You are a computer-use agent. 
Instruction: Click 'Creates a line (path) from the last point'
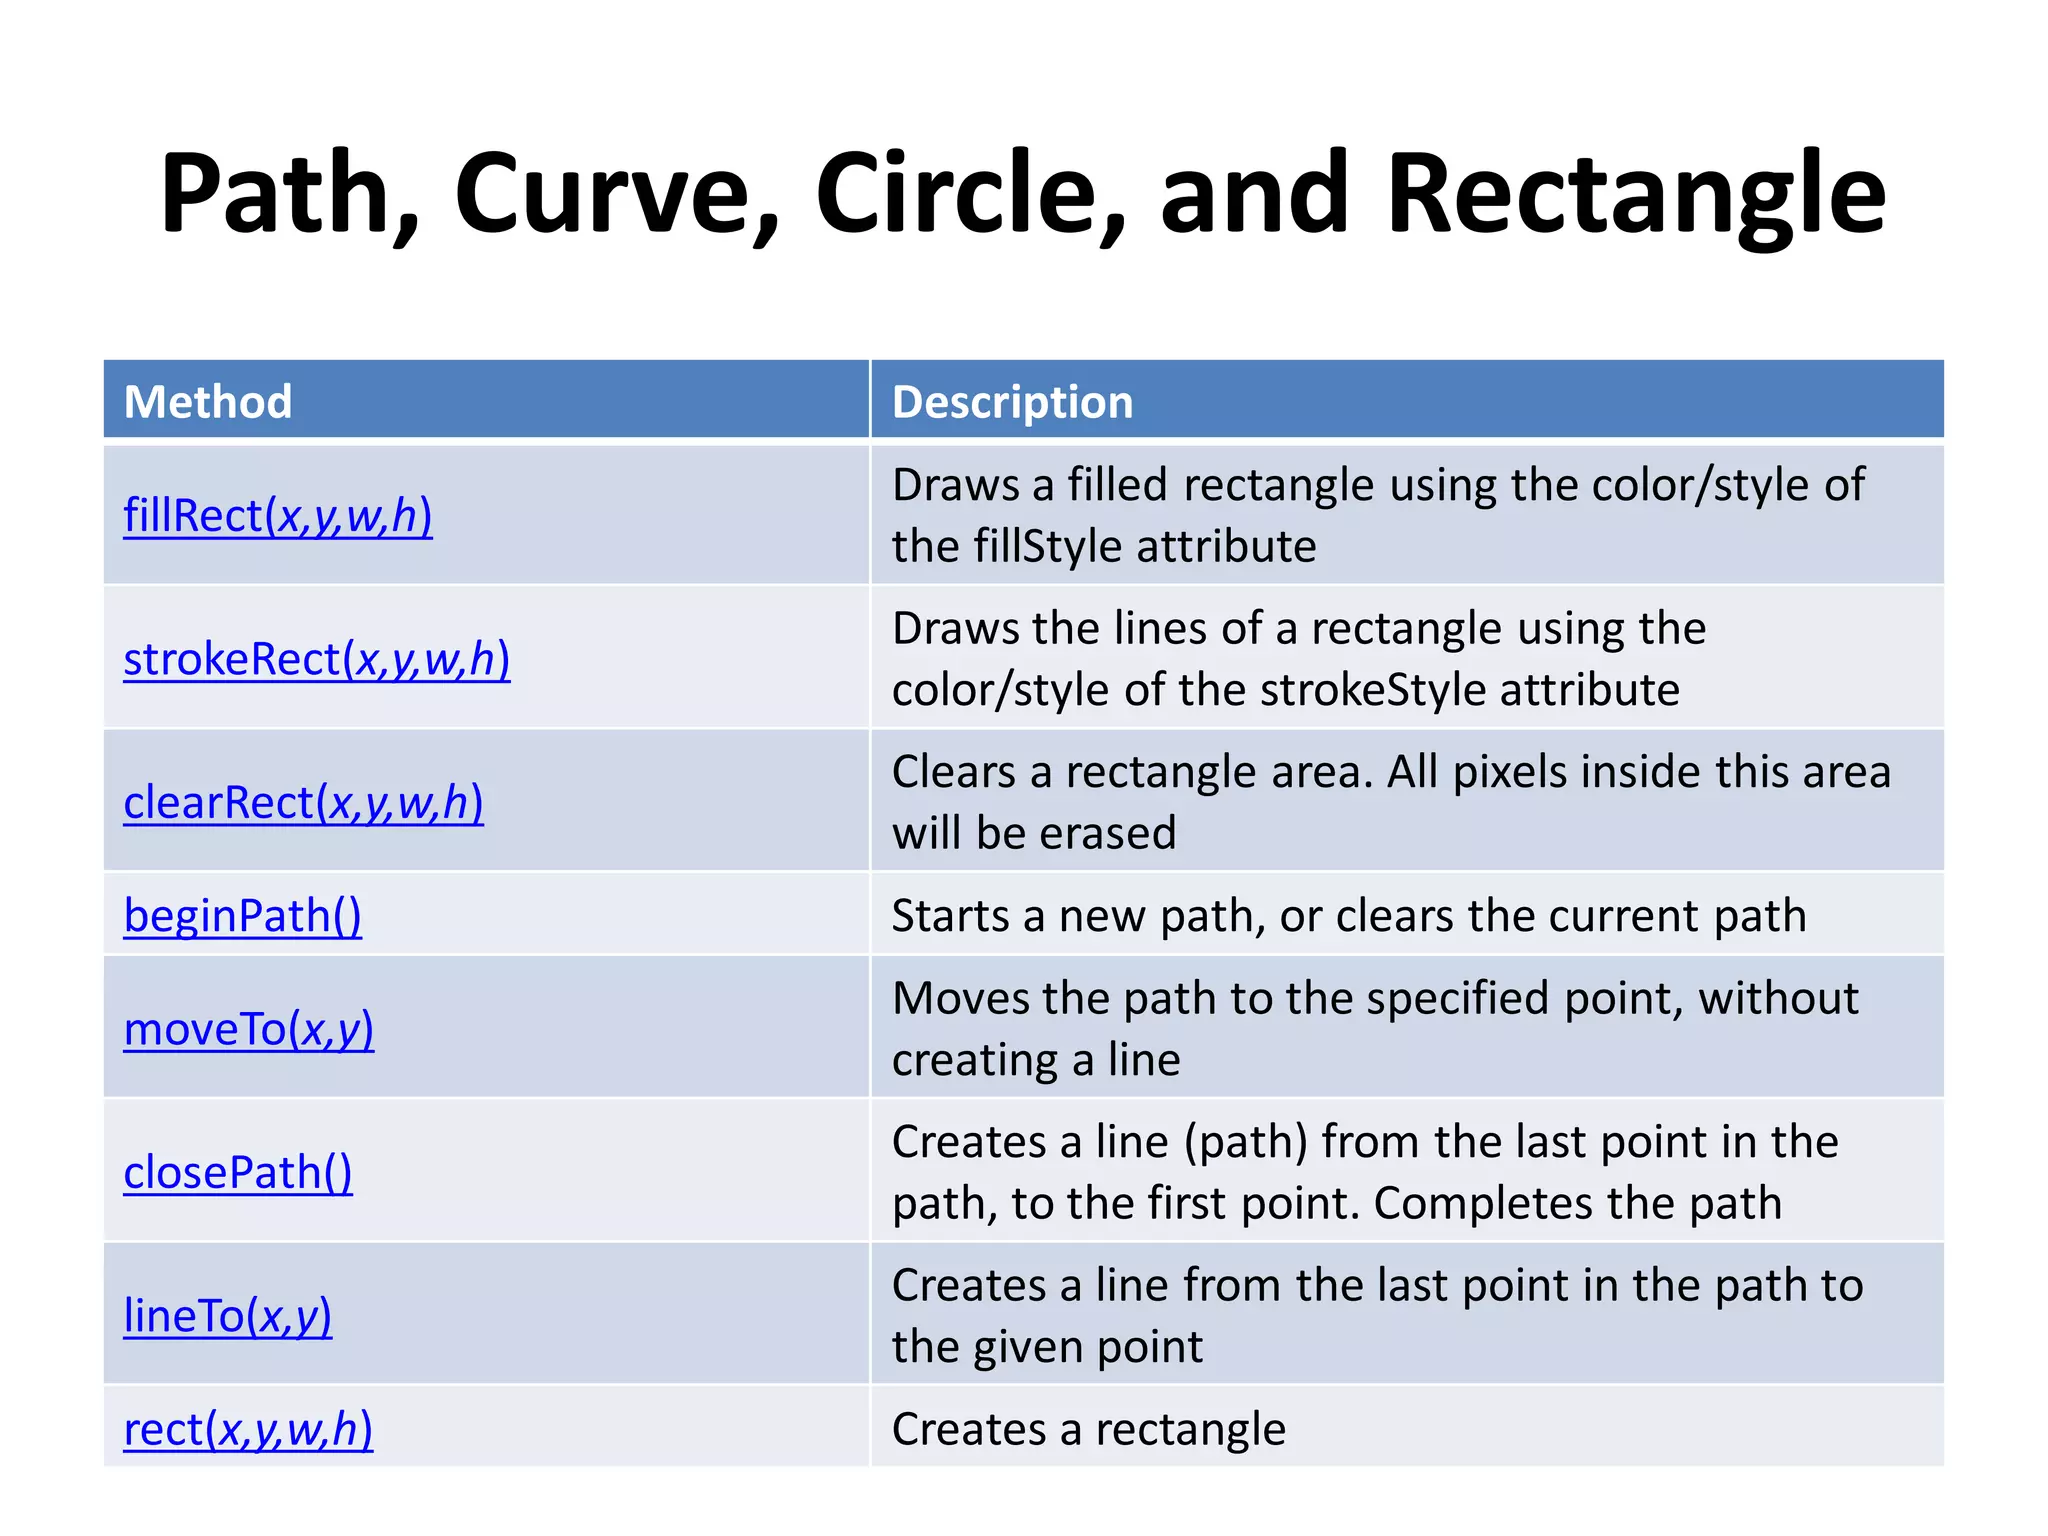pyautogui.click(x=1301, y=1142)
